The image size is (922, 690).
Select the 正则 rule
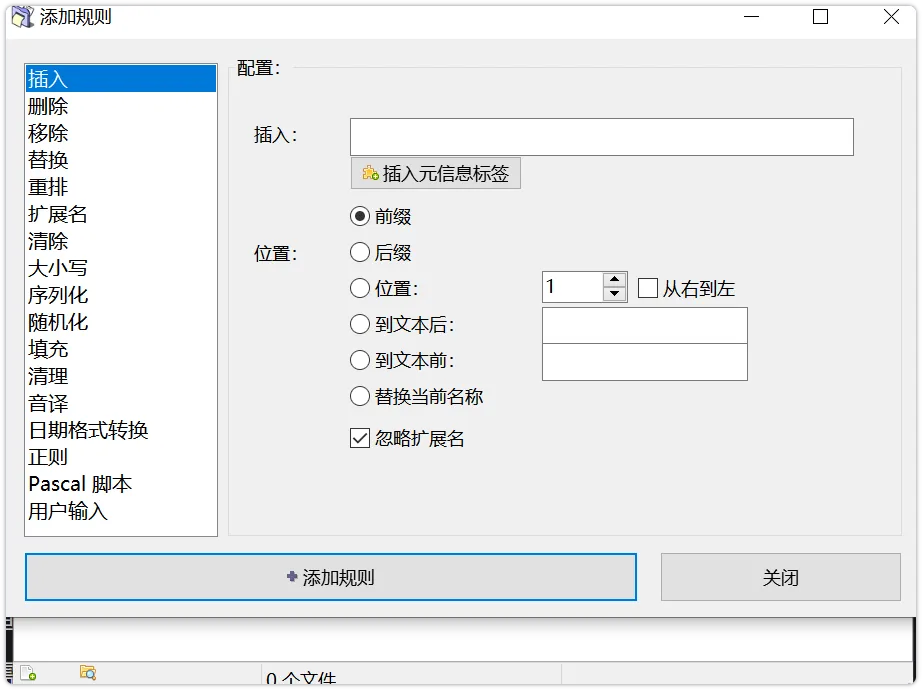(x=121, y=458)
